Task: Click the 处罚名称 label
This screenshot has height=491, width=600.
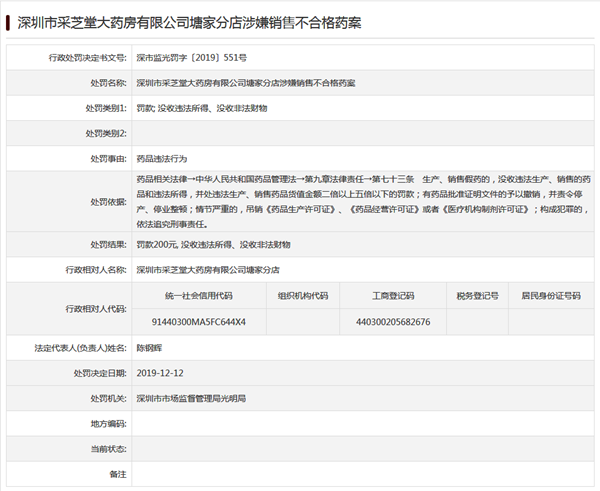Action: click(x=109, y=83)
